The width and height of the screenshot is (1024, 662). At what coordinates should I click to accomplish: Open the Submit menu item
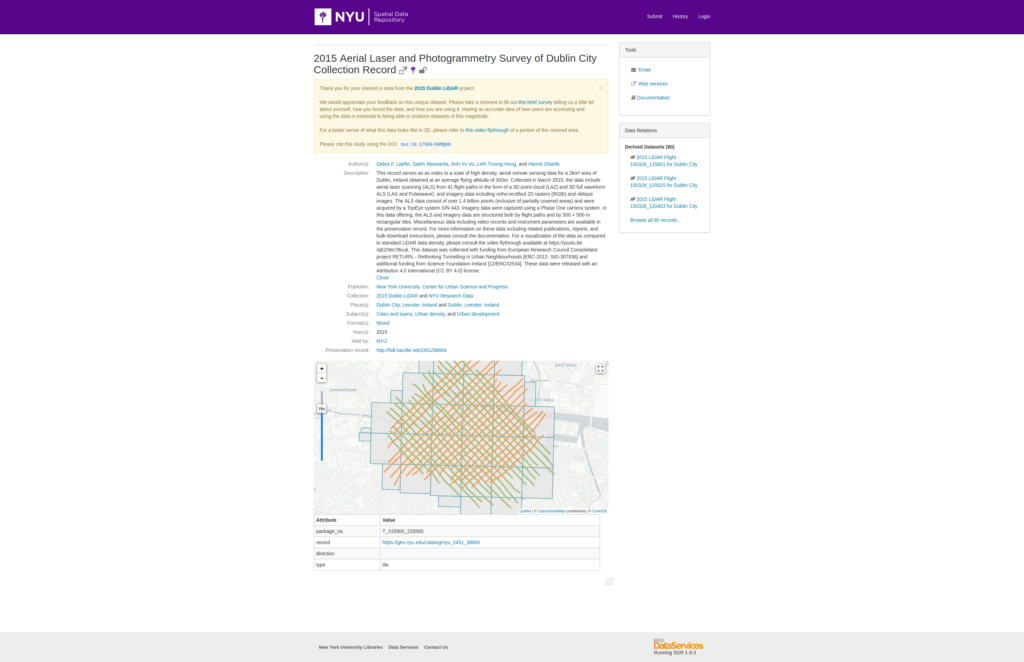[654, 16]
